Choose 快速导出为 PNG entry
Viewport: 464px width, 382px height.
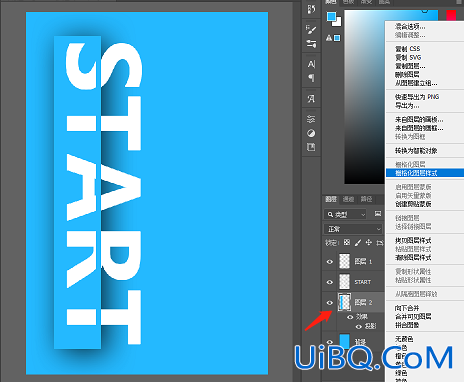point(417,97)
